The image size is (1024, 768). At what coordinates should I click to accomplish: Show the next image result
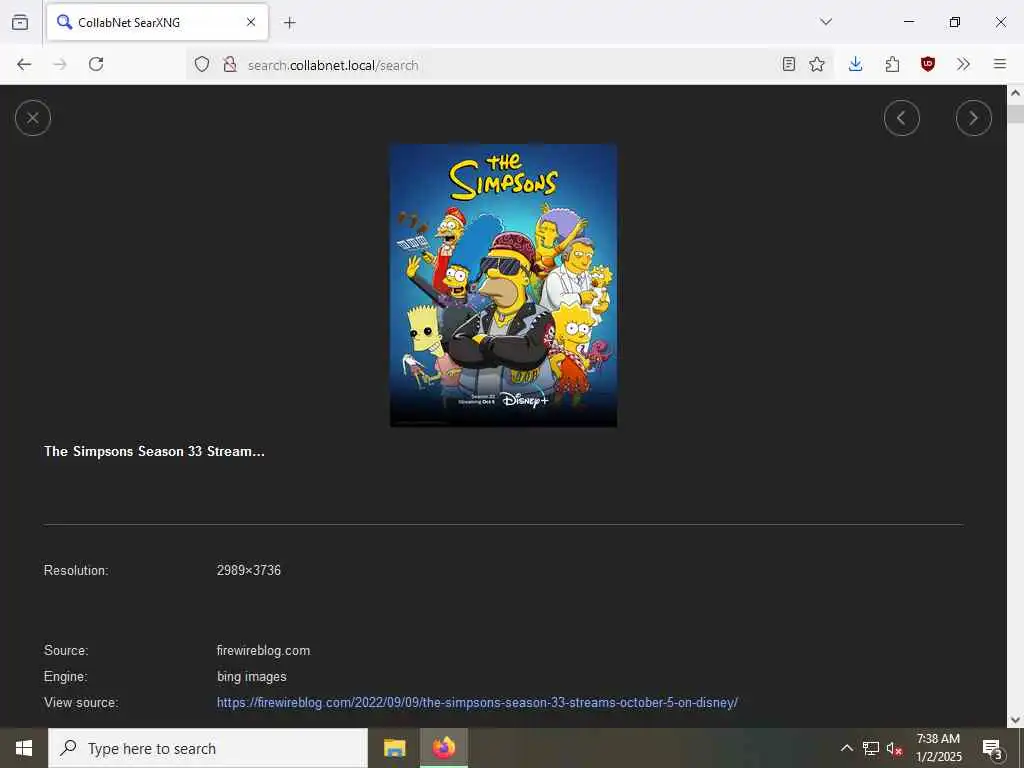pos(973,118)
